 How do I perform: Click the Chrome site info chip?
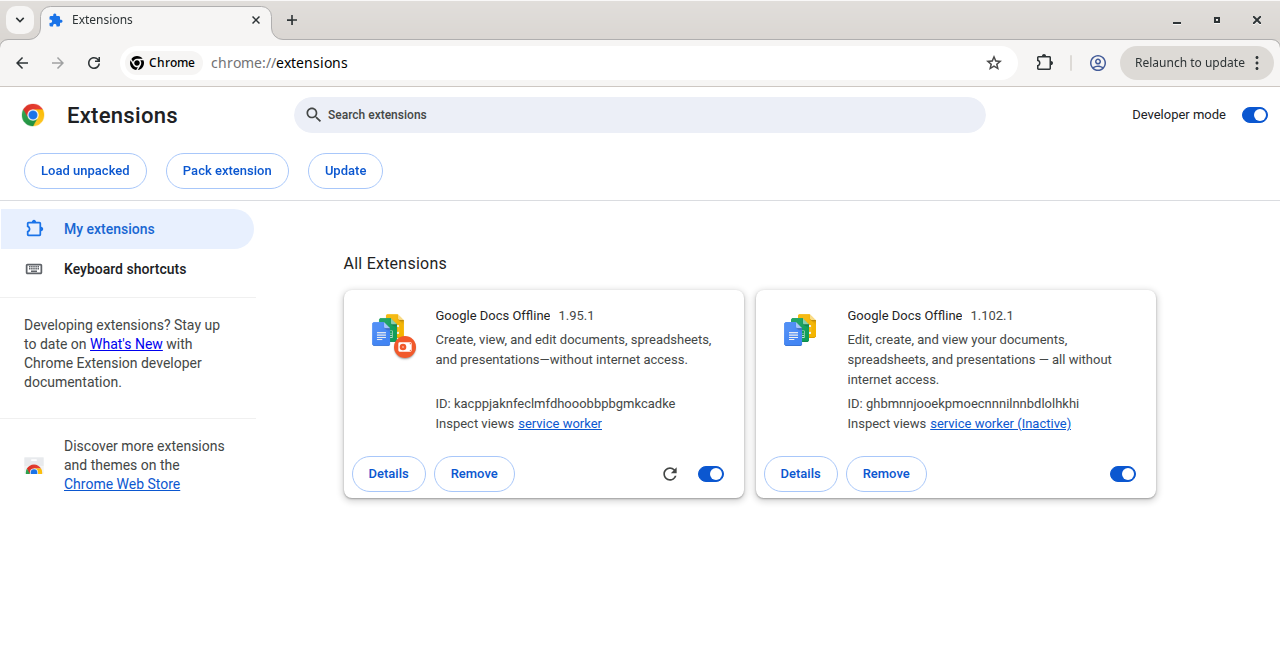(x=163, y=63)
